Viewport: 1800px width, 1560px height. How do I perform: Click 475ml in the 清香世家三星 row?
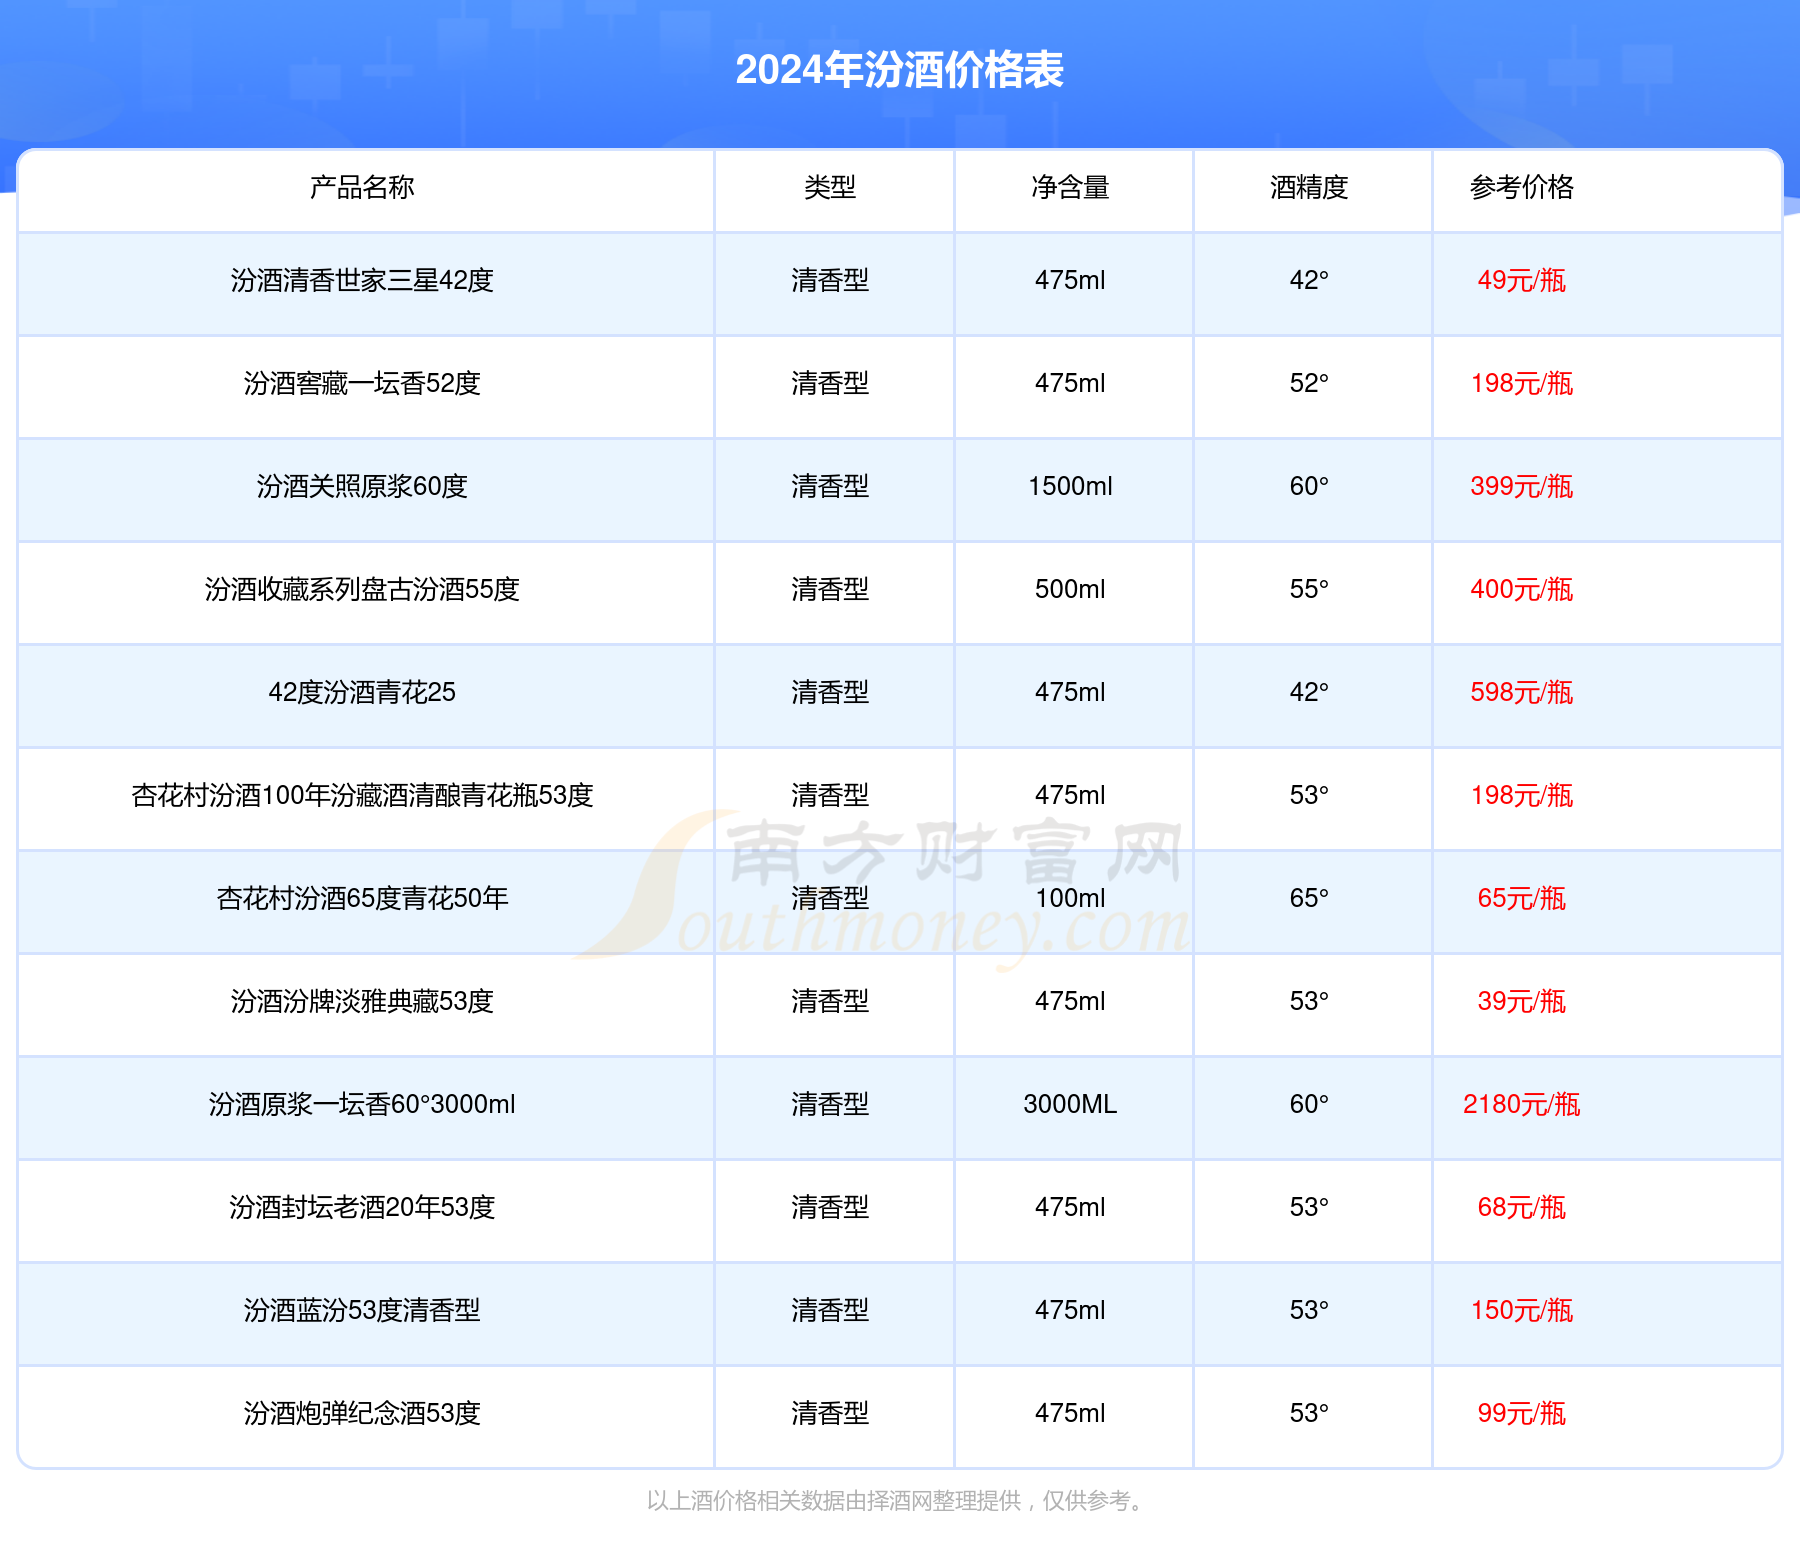click(1070, 280)
